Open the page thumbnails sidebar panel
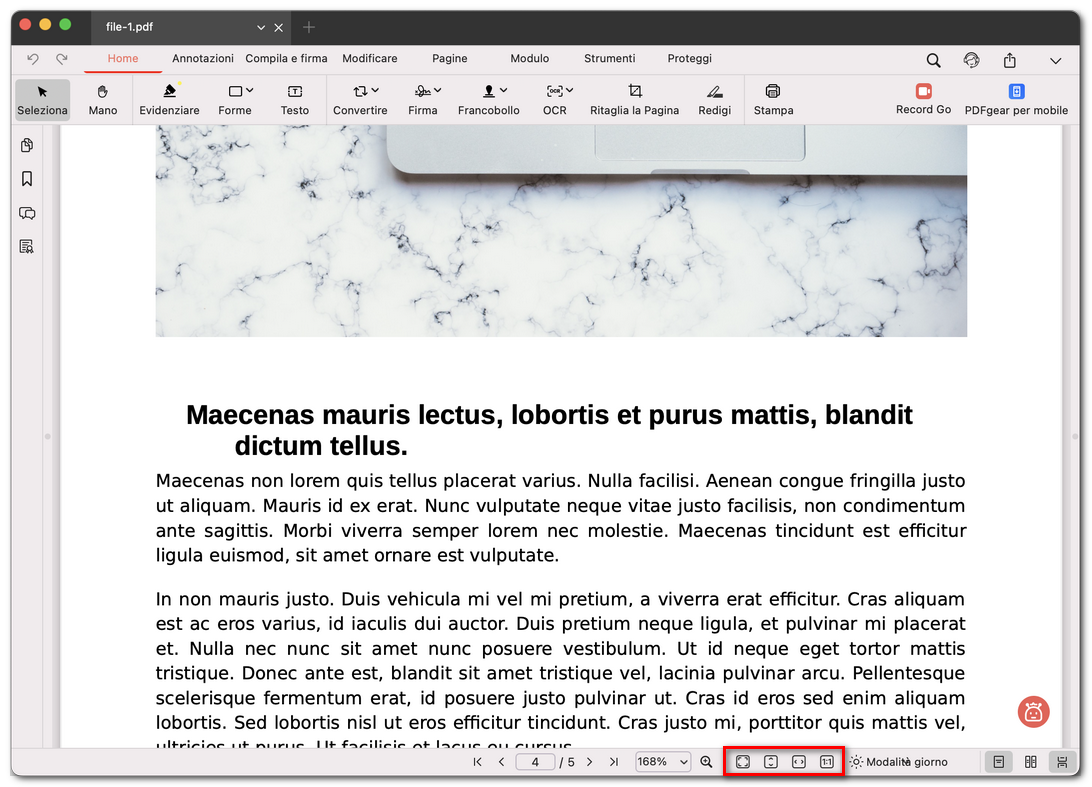 point(27,145)
